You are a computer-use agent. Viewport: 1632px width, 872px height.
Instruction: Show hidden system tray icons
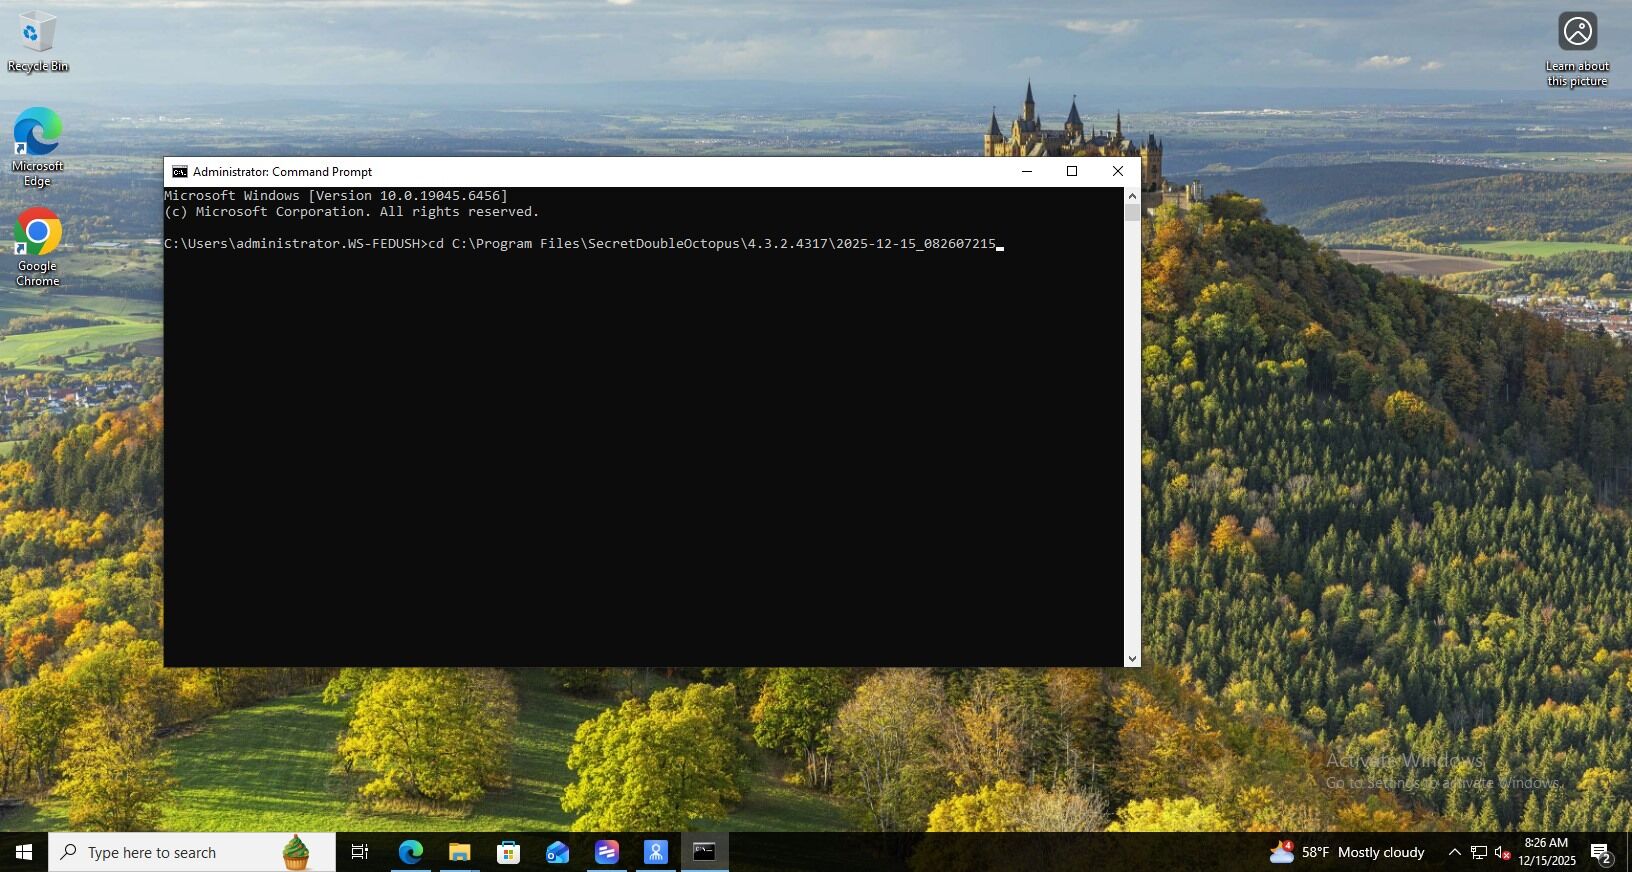pos(1455,852)
